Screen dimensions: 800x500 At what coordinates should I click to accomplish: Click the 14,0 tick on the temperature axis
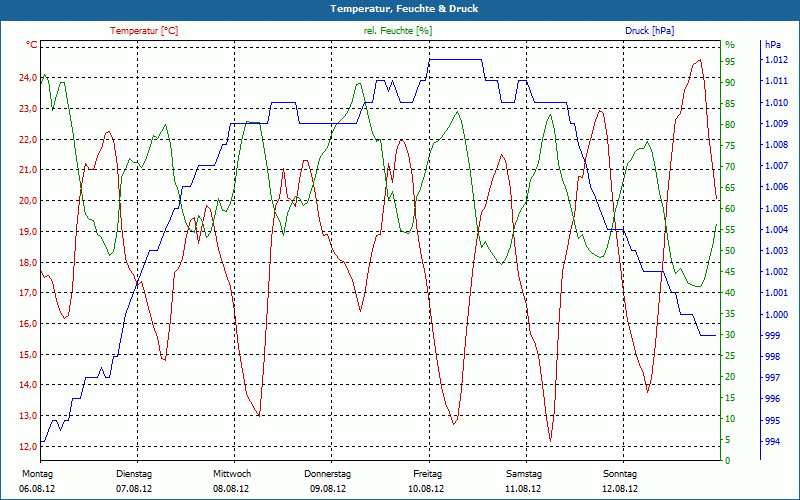point(28,385)
